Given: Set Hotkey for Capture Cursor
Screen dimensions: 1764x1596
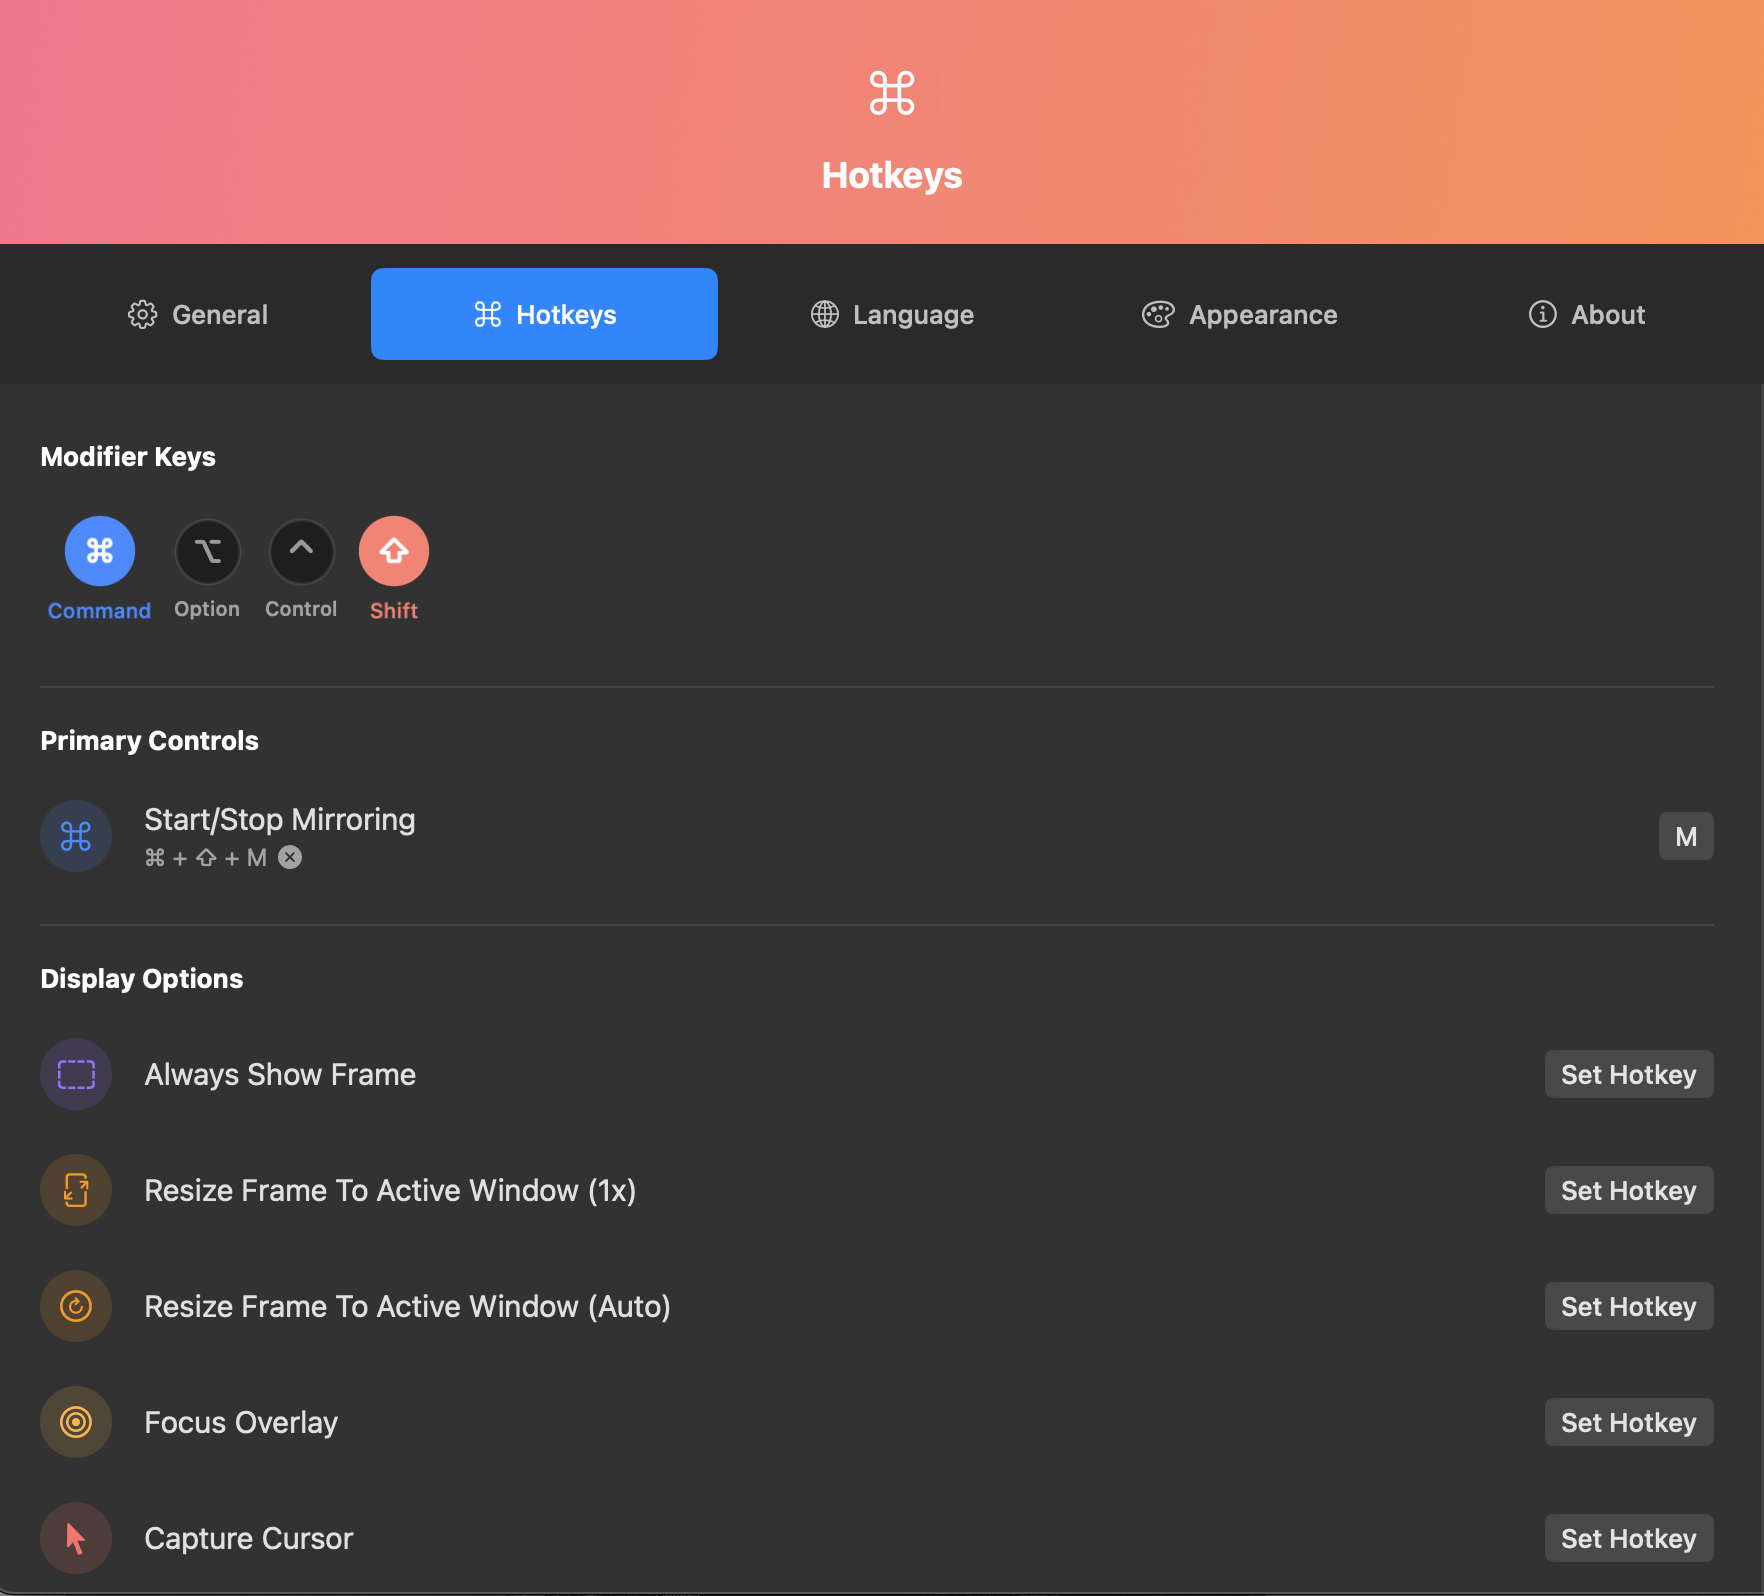Looking at the screenshot, I should click(x=1629, y=1538).
